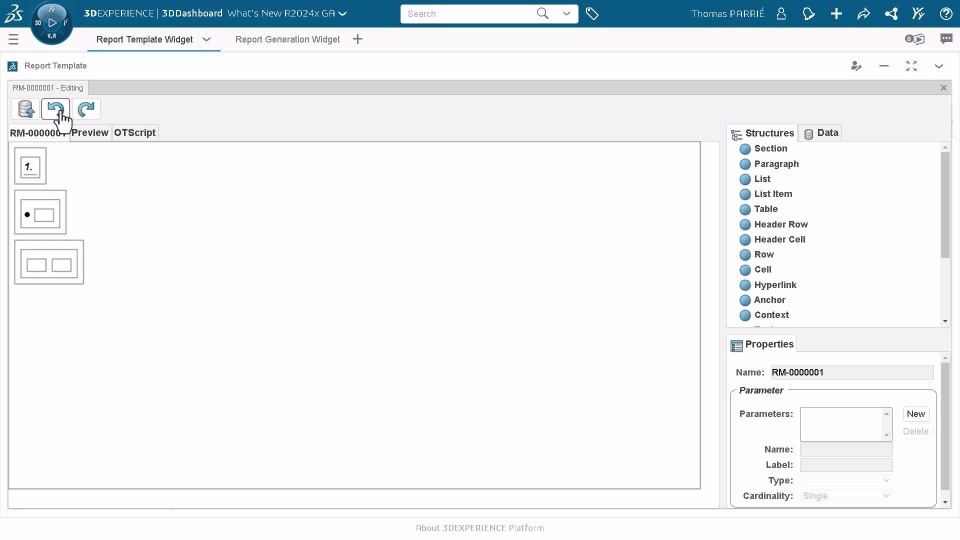960x540 pixels.
Task: Open the Cardinality dropdown
Action: 846,496
